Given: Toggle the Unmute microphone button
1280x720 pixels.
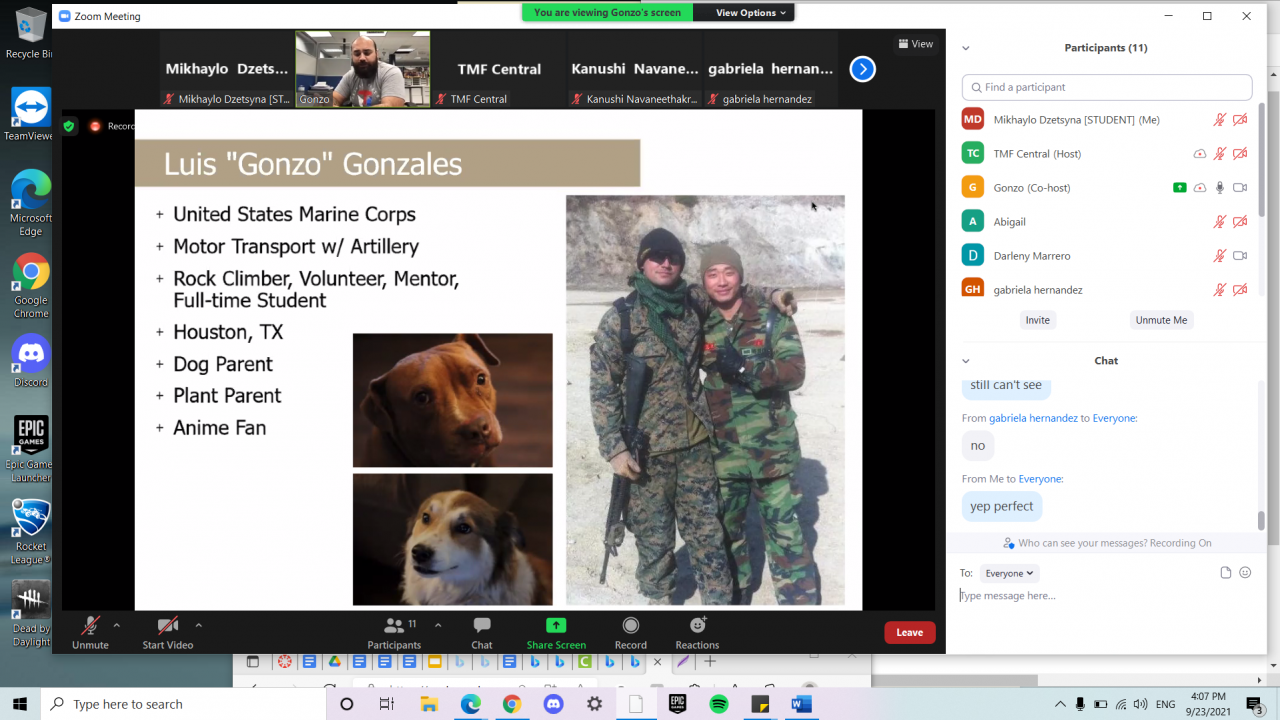Looking at the screenshot, I should 90,627.
